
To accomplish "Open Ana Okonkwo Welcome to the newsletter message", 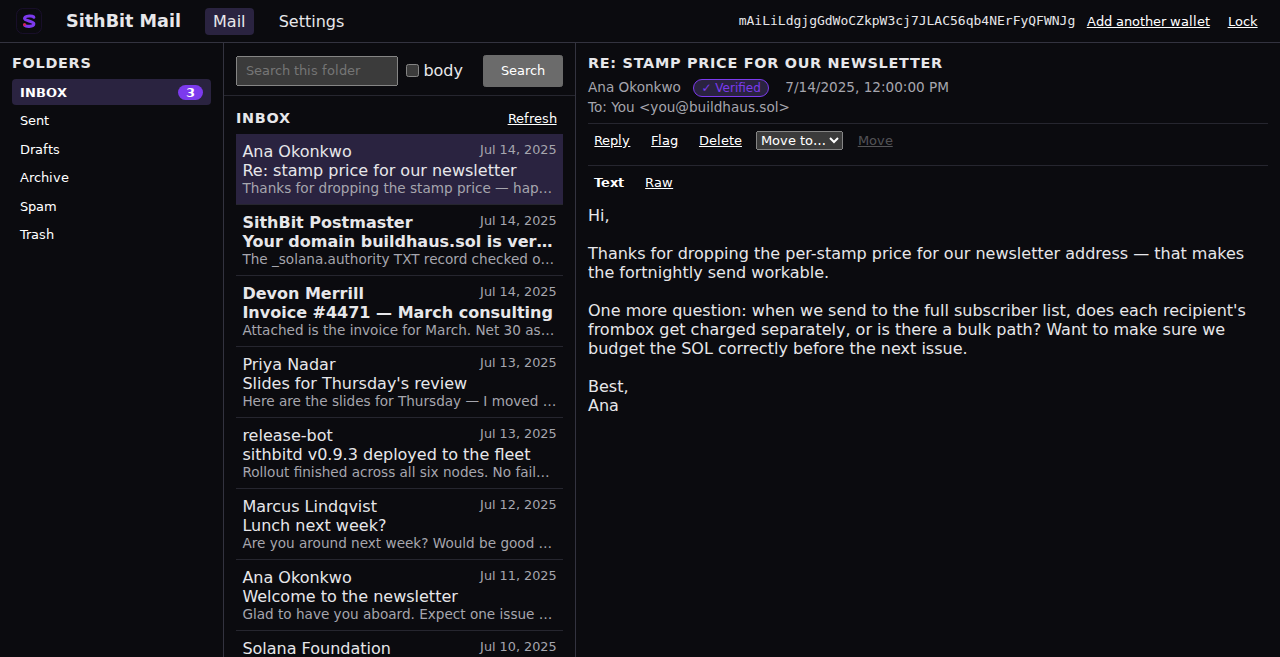I will tap(399, 595).
